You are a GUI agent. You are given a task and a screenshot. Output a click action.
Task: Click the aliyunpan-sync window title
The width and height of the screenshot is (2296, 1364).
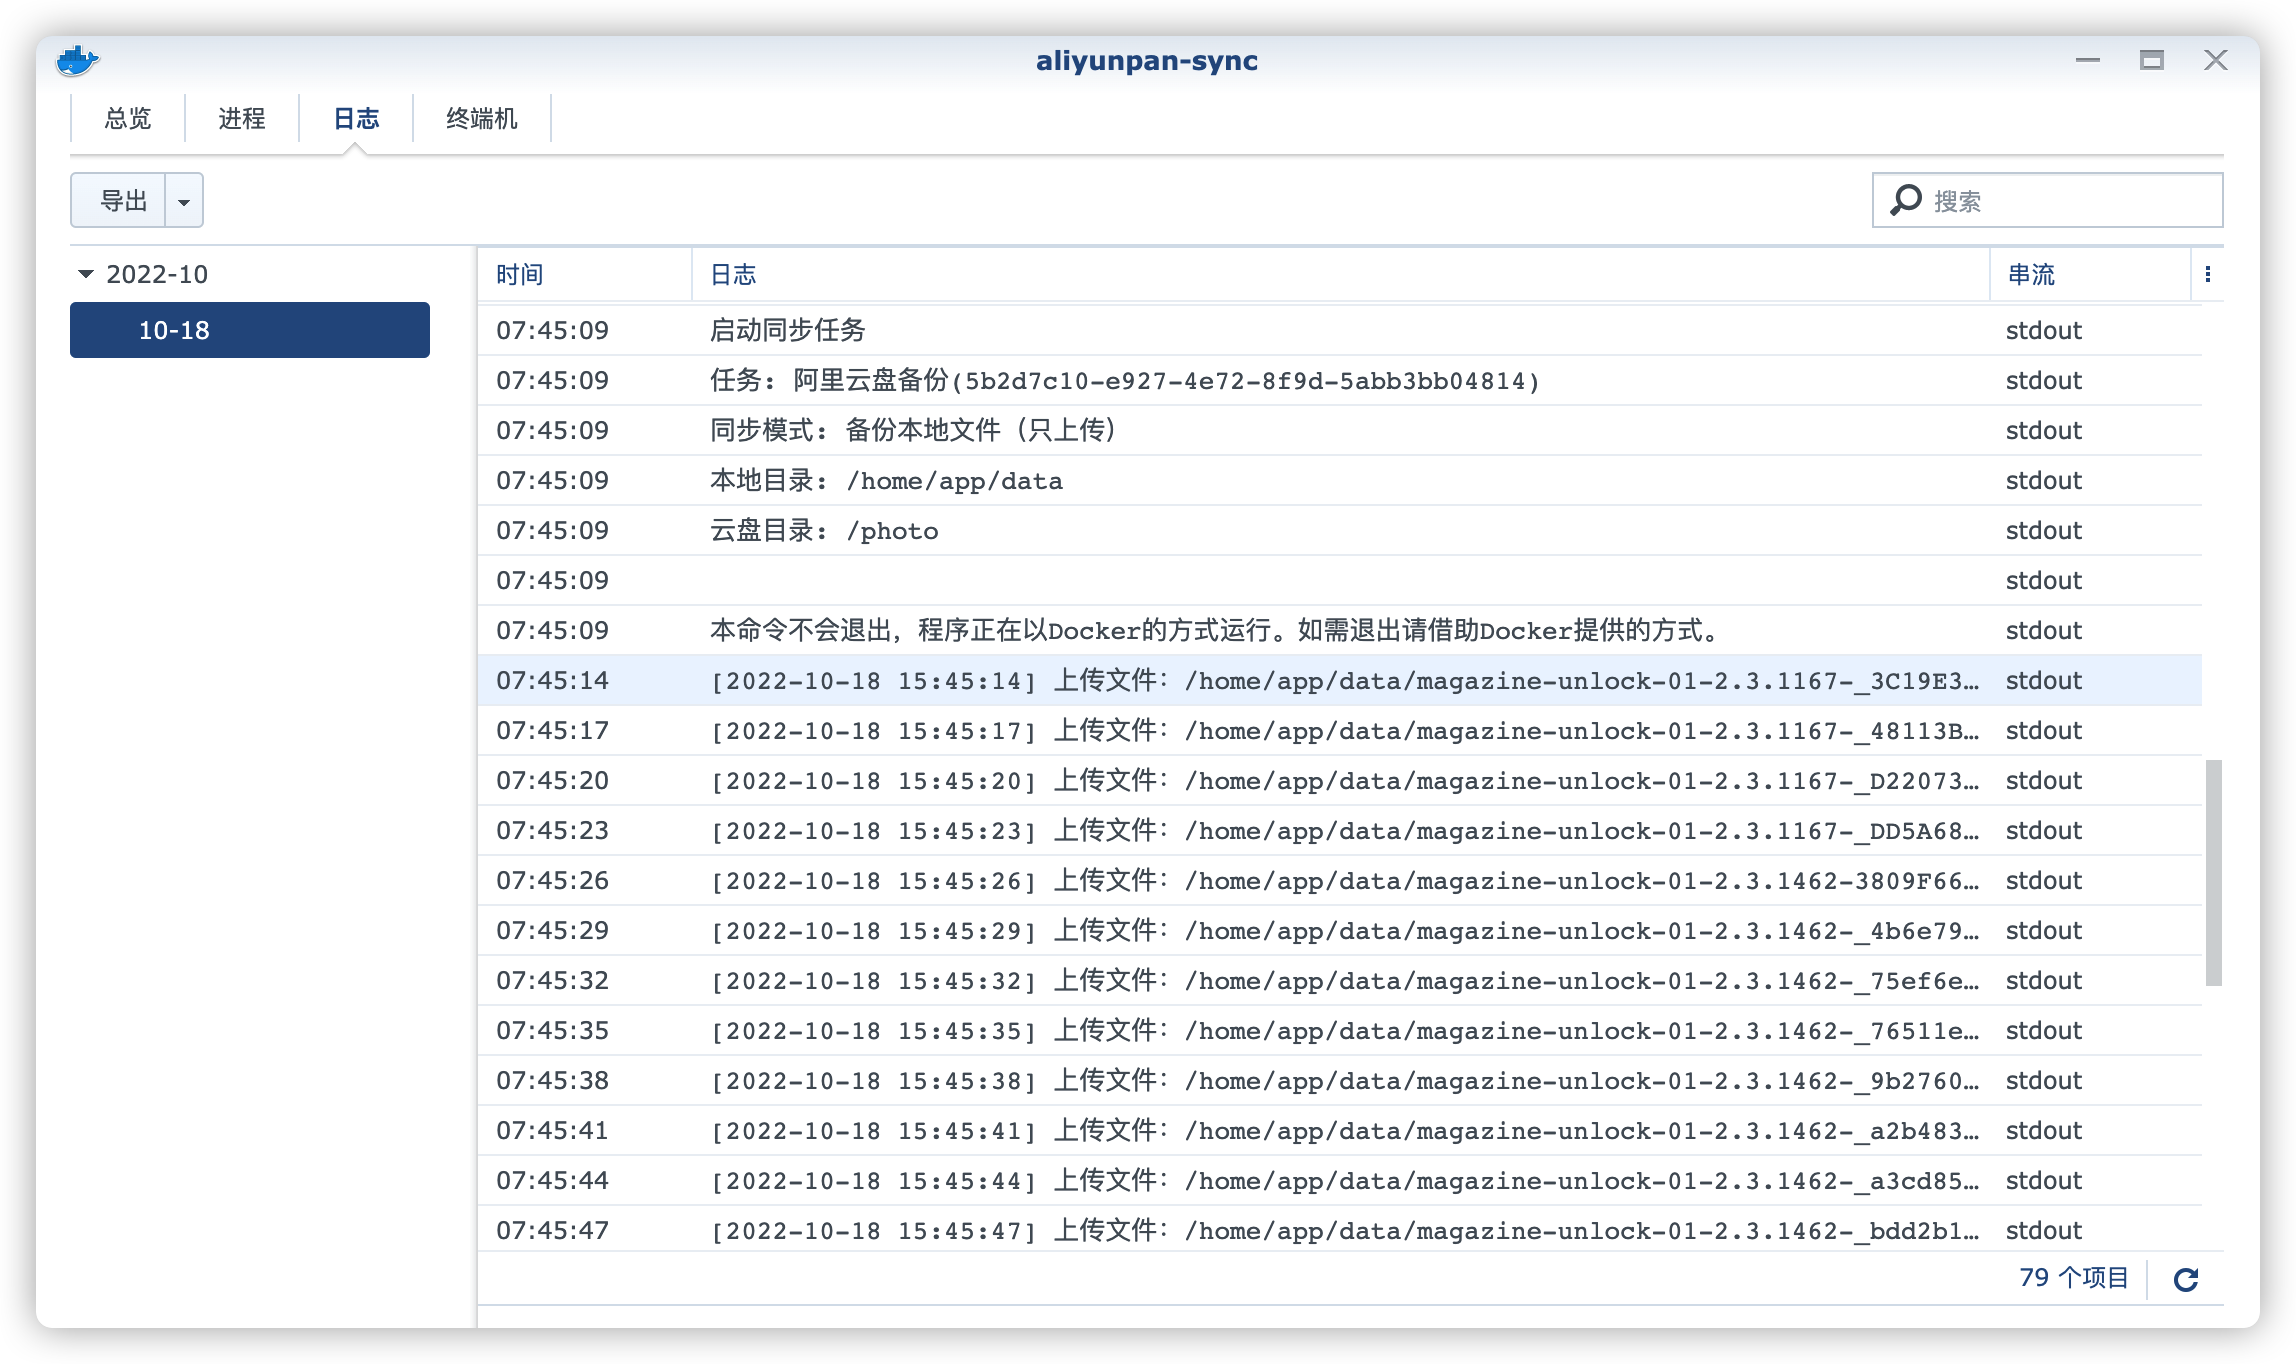click(1147, 61)
